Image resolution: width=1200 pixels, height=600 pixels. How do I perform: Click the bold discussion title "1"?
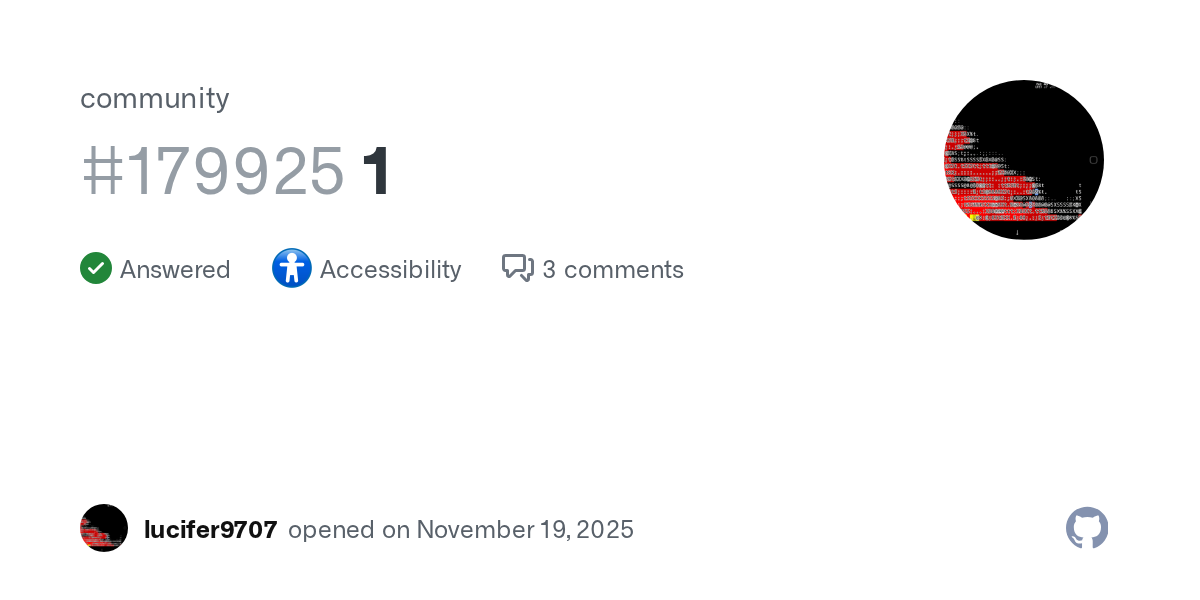(x=376, y=171)
